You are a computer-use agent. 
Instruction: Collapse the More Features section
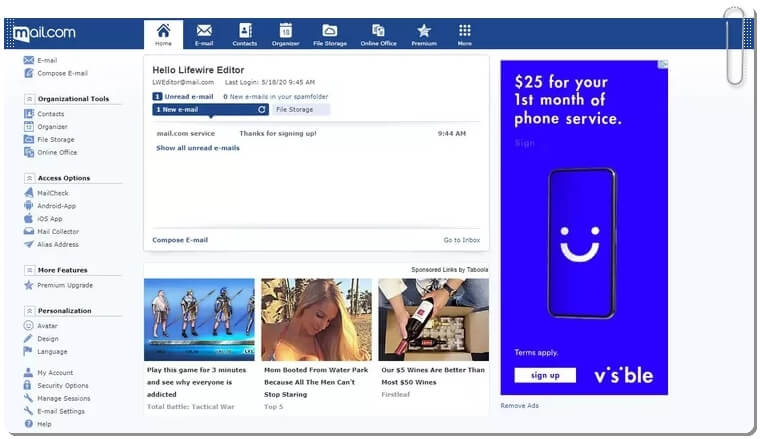point(29,270)
